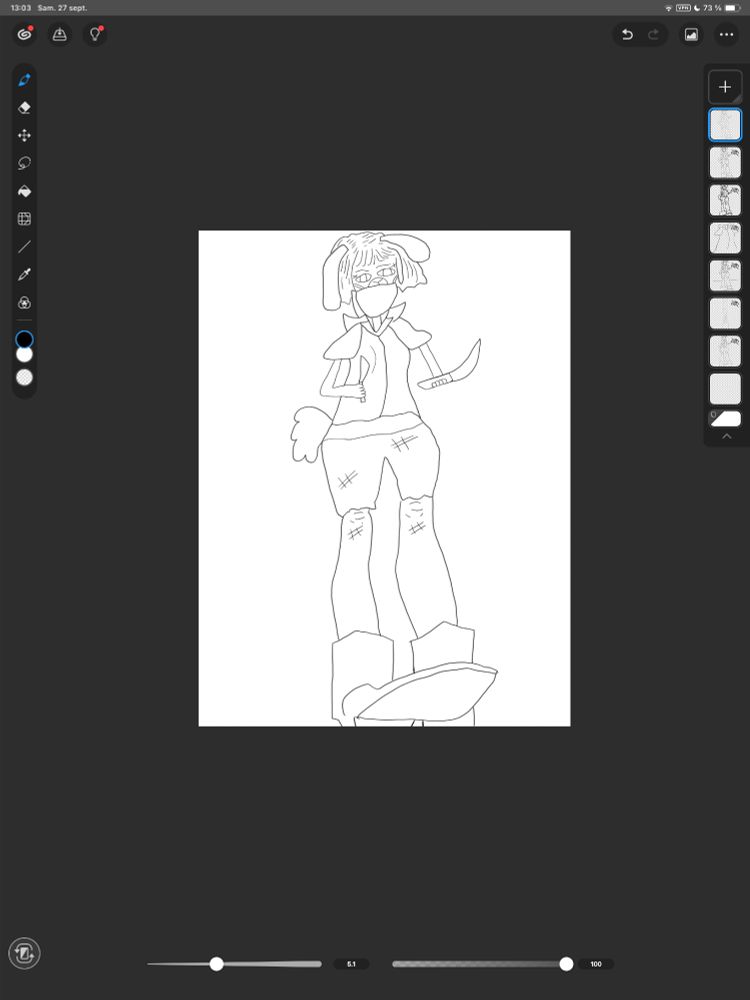This screenshot has height=1000, width=750.
Task: Select the second layer thumbnail
Action: coord(725,162)
